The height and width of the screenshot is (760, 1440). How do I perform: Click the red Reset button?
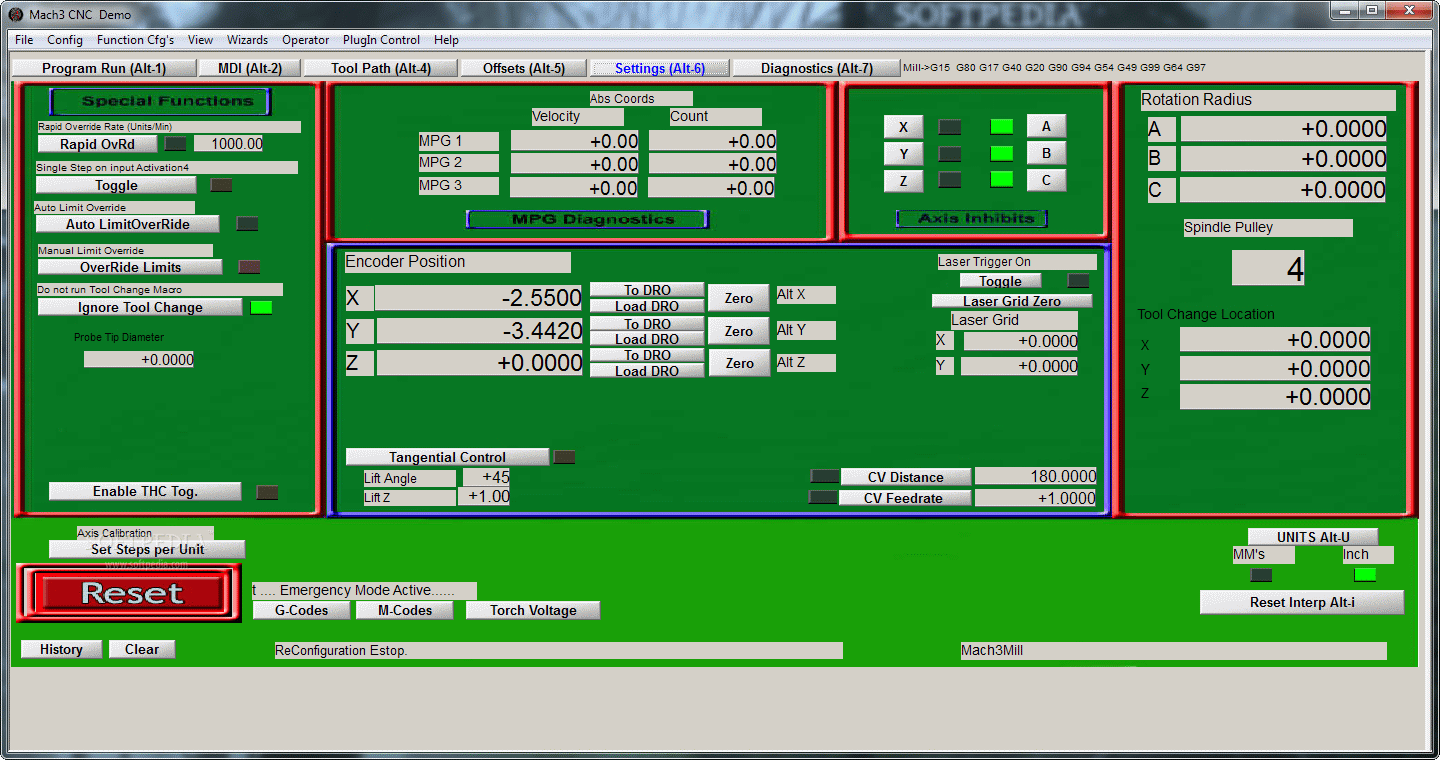[x=130, y=593]
